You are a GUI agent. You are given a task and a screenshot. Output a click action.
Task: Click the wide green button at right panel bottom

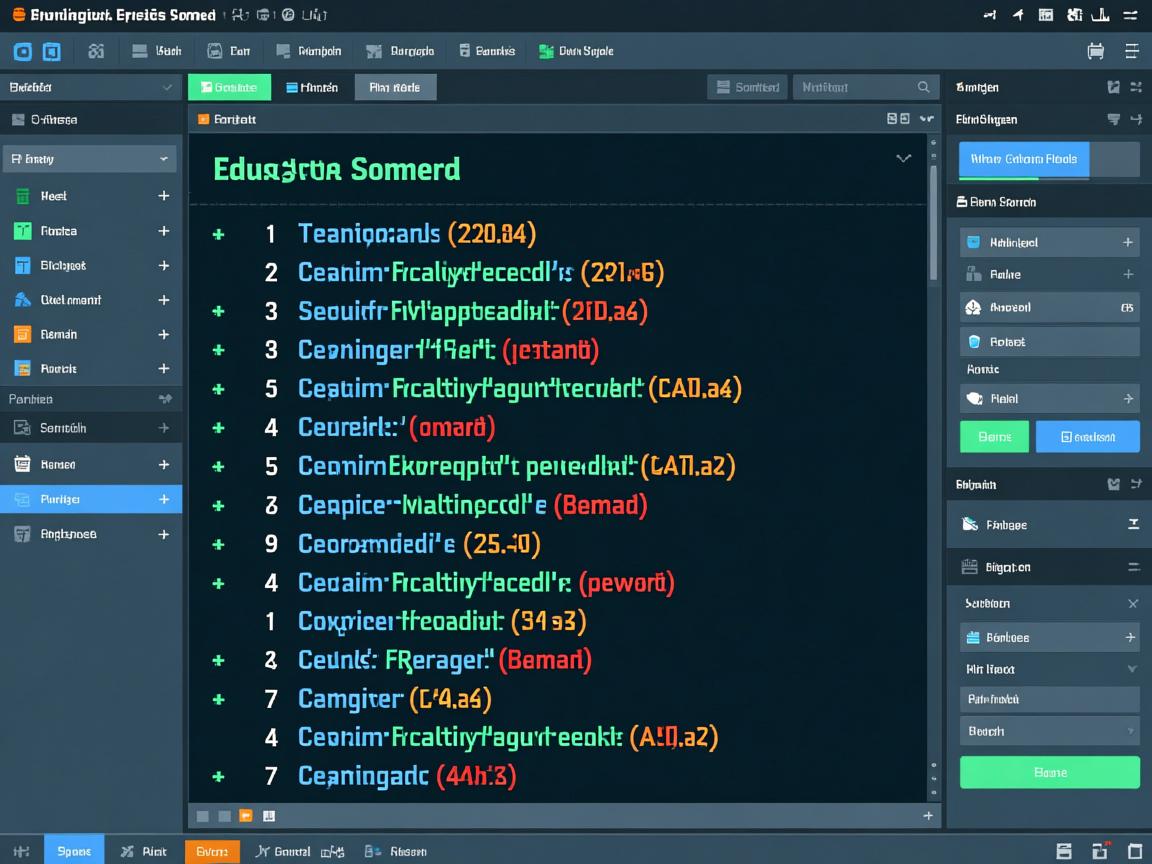[1049, 772]
